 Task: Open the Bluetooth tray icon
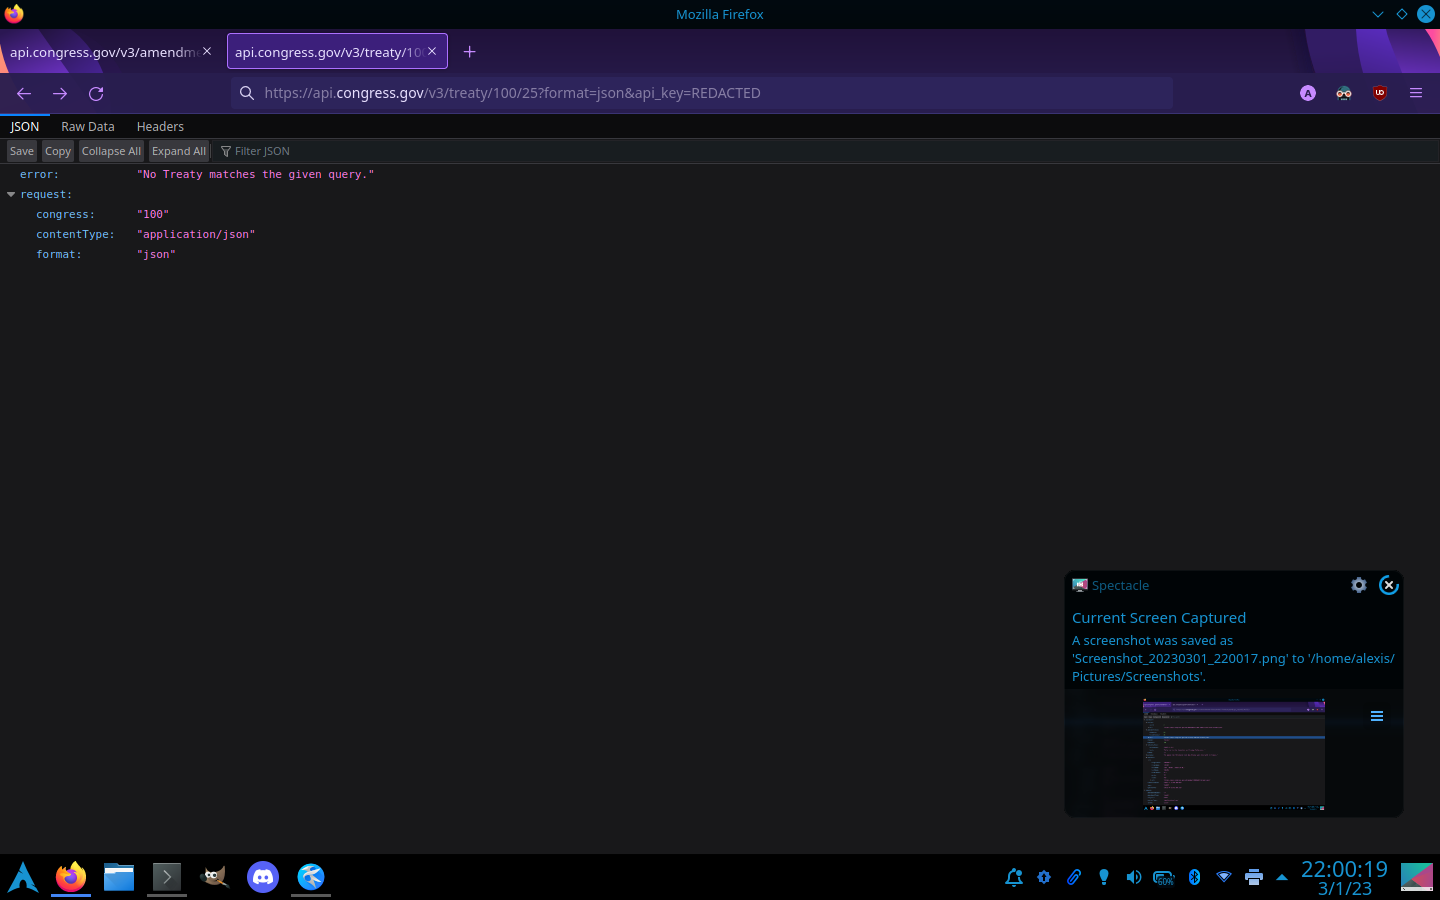point(1194,877)
